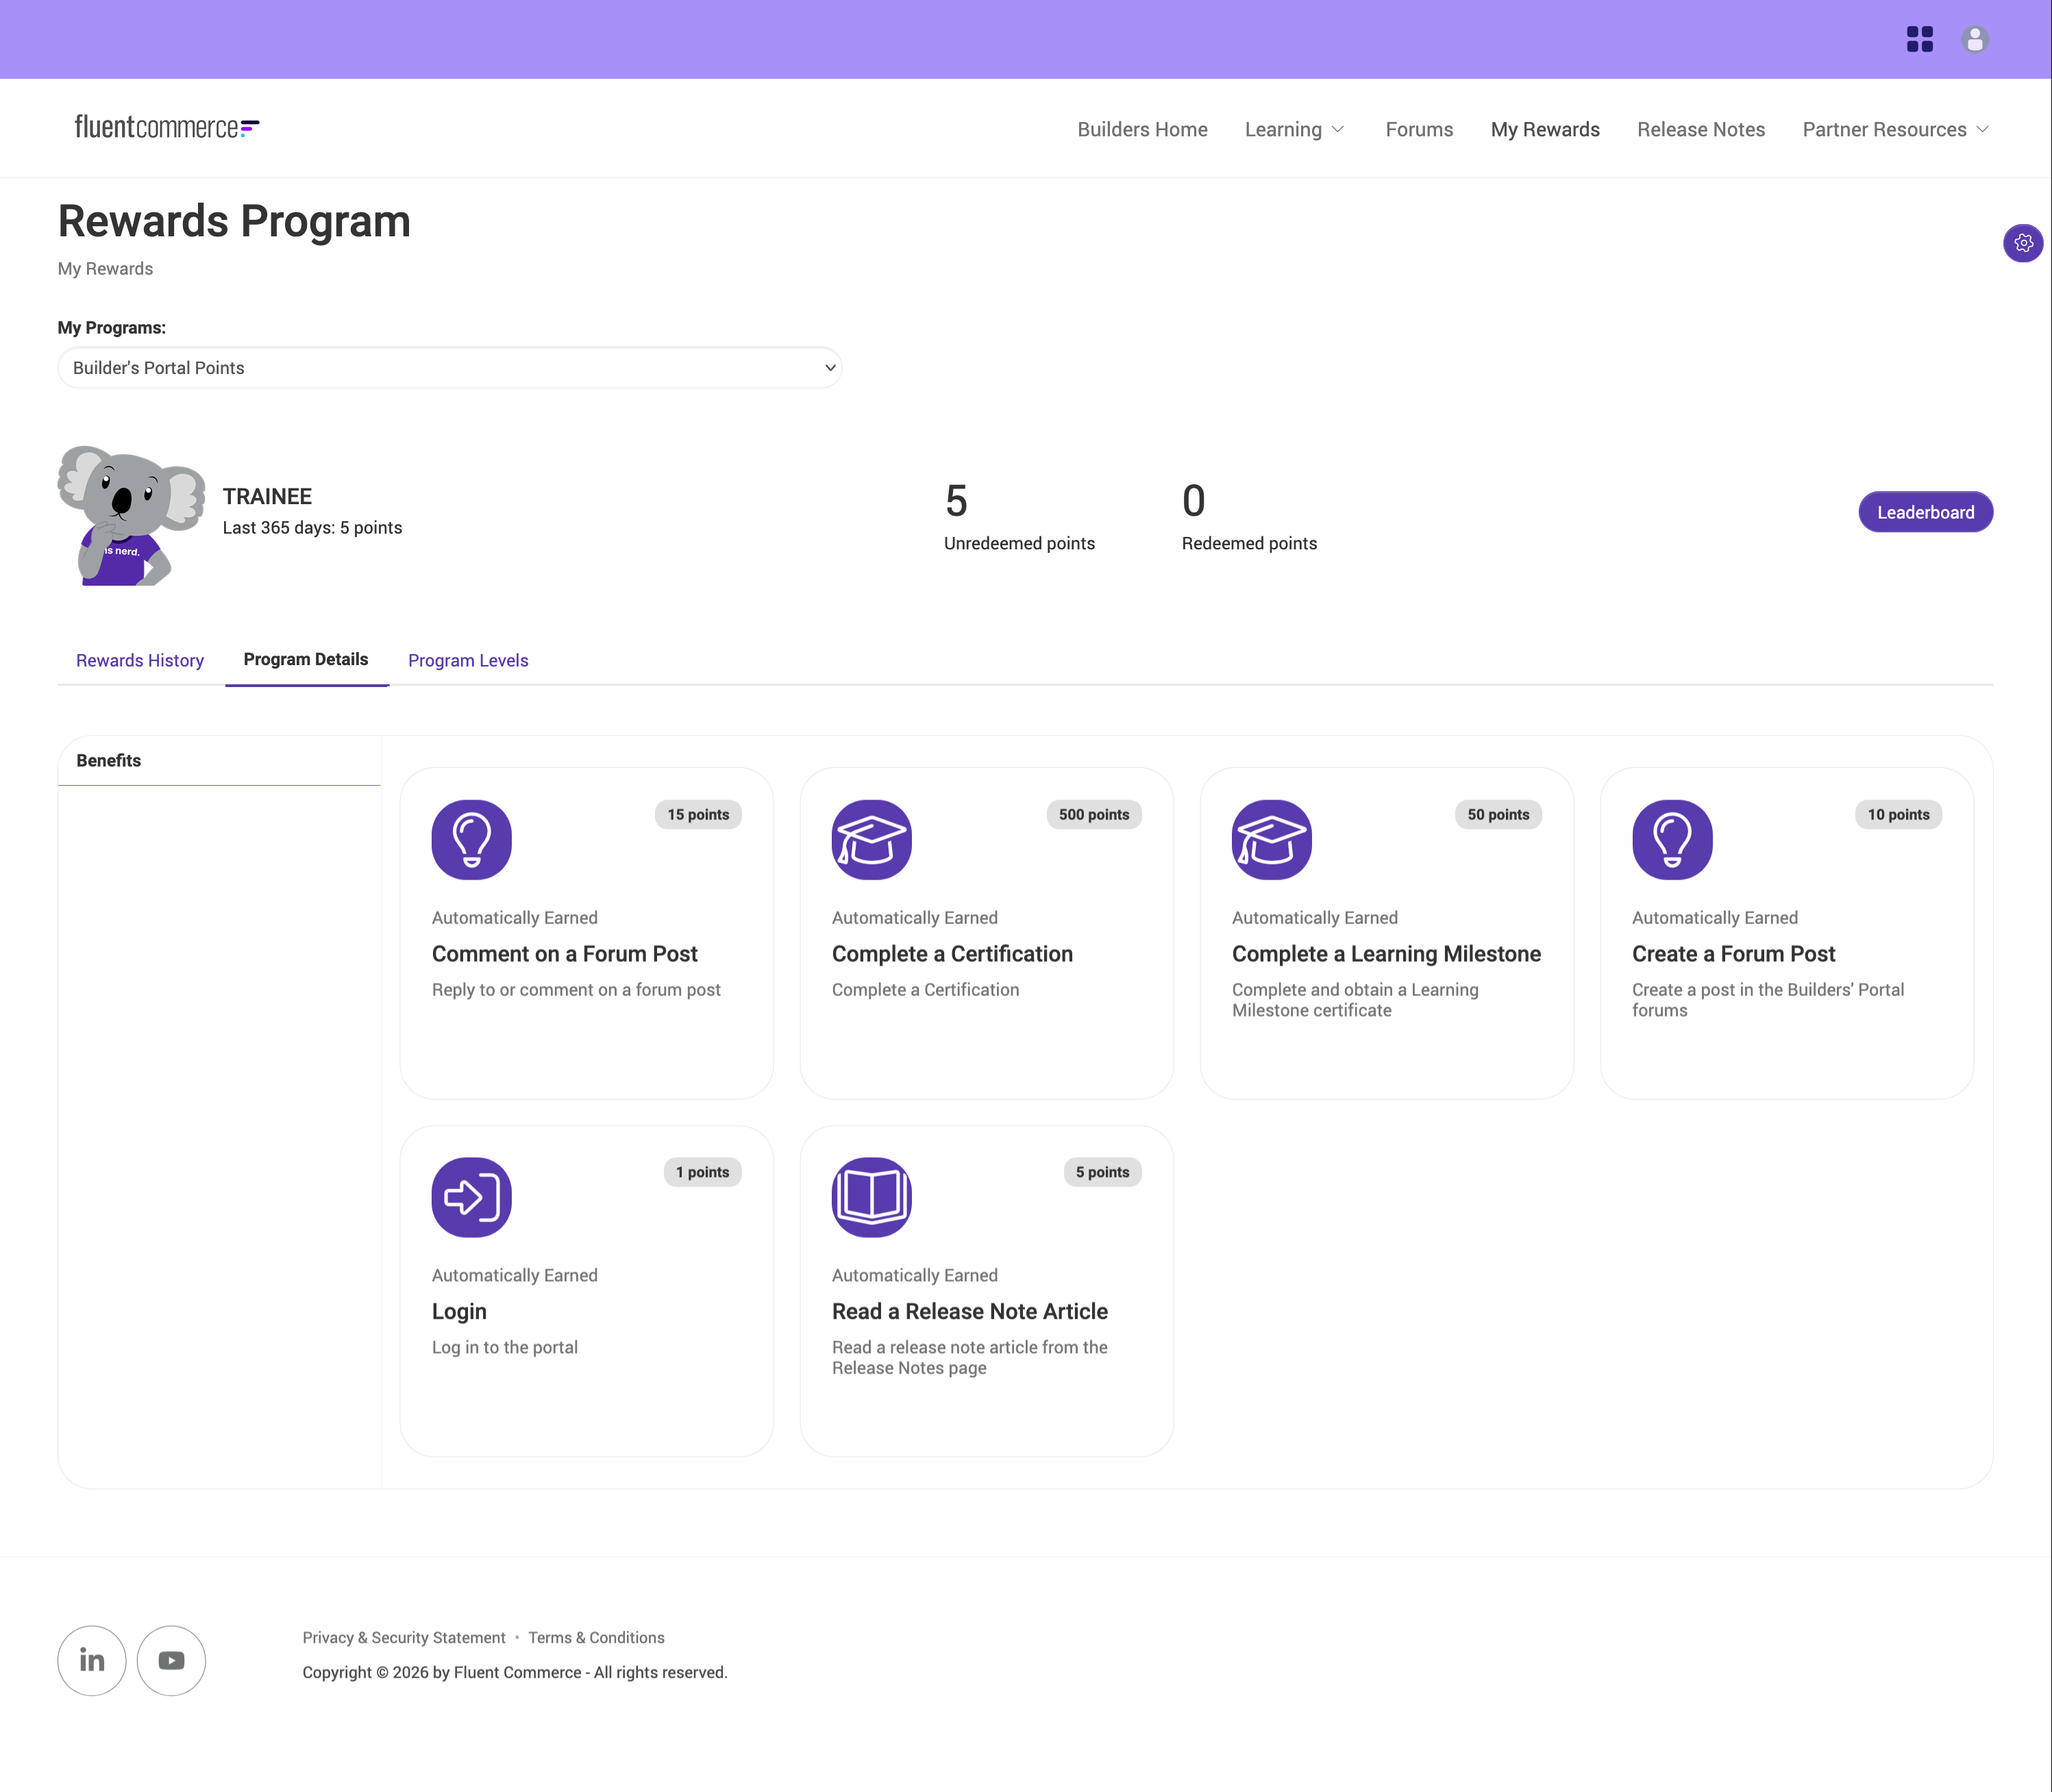Click the 50 points badge
Viewport: 2052px width, 1792px height.
pyautogui.click(x=1498, y=815)
